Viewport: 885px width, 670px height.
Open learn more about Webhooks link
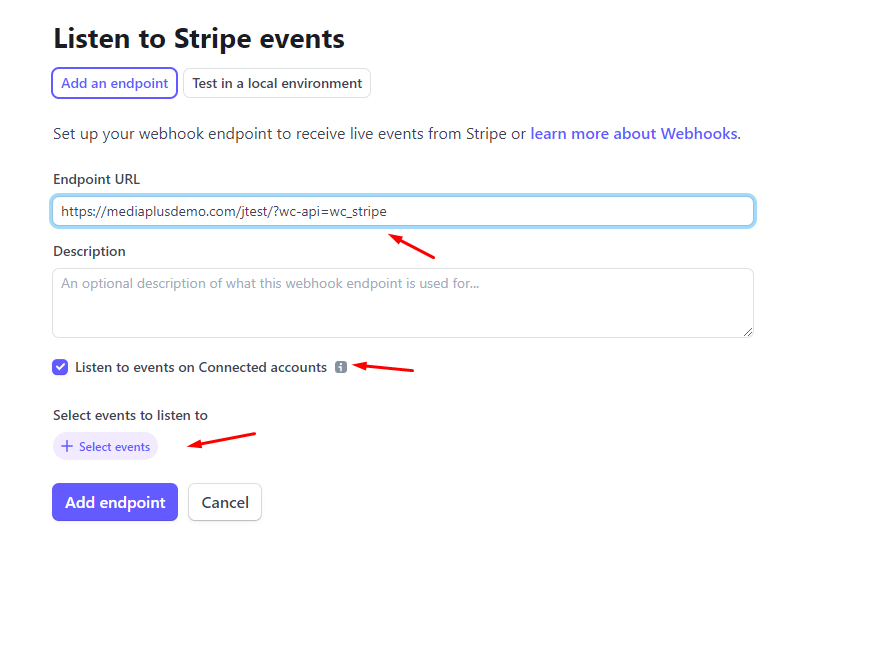click(x=634, y=134)
